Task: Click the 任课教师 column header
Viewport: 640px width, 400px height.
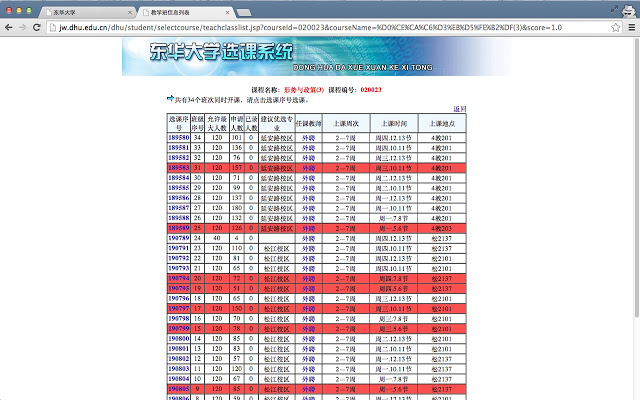Action: [x=309, y=123]
